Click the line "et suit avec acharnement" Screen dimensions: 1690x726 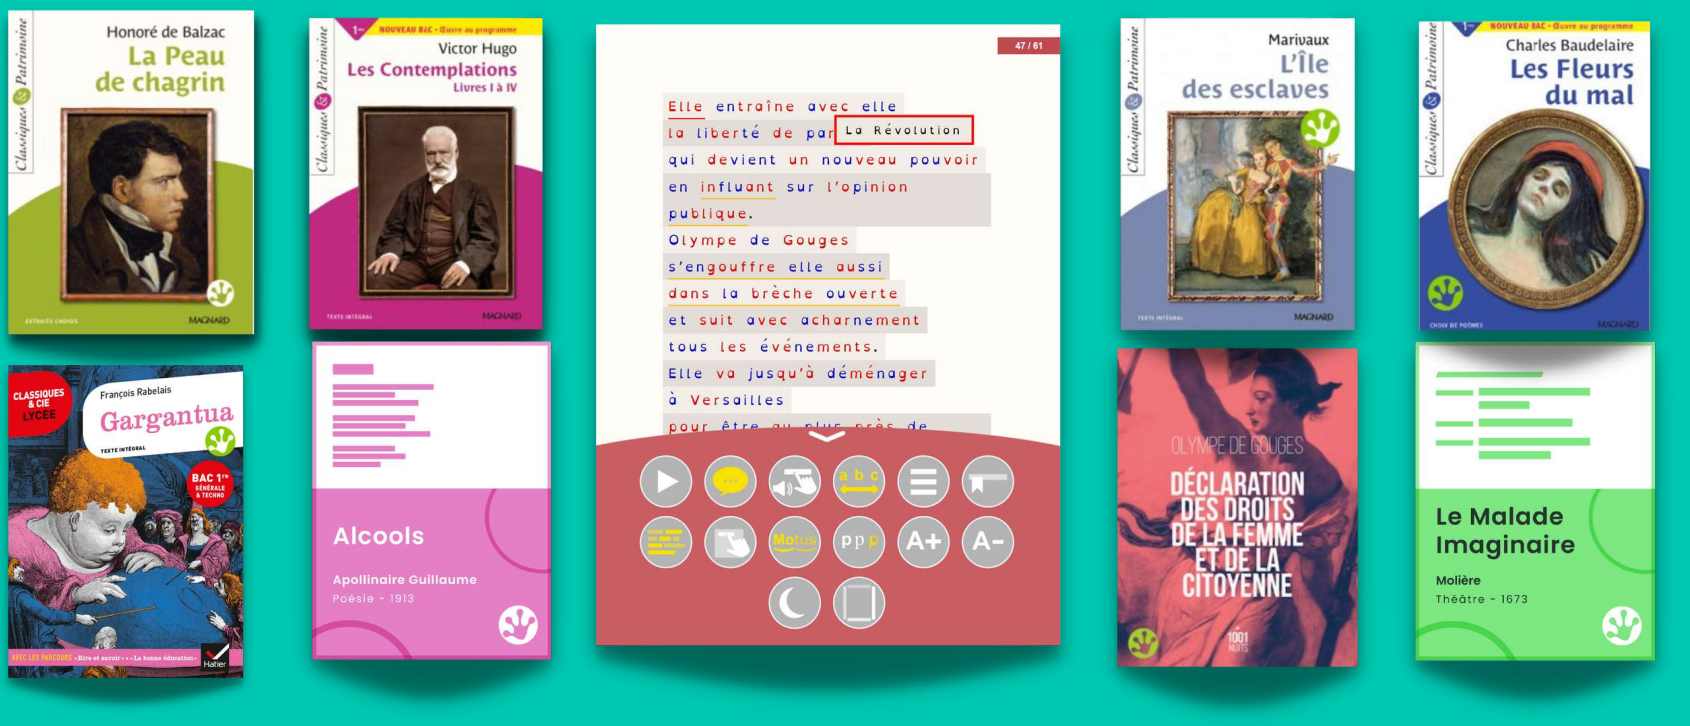(795, 320)
